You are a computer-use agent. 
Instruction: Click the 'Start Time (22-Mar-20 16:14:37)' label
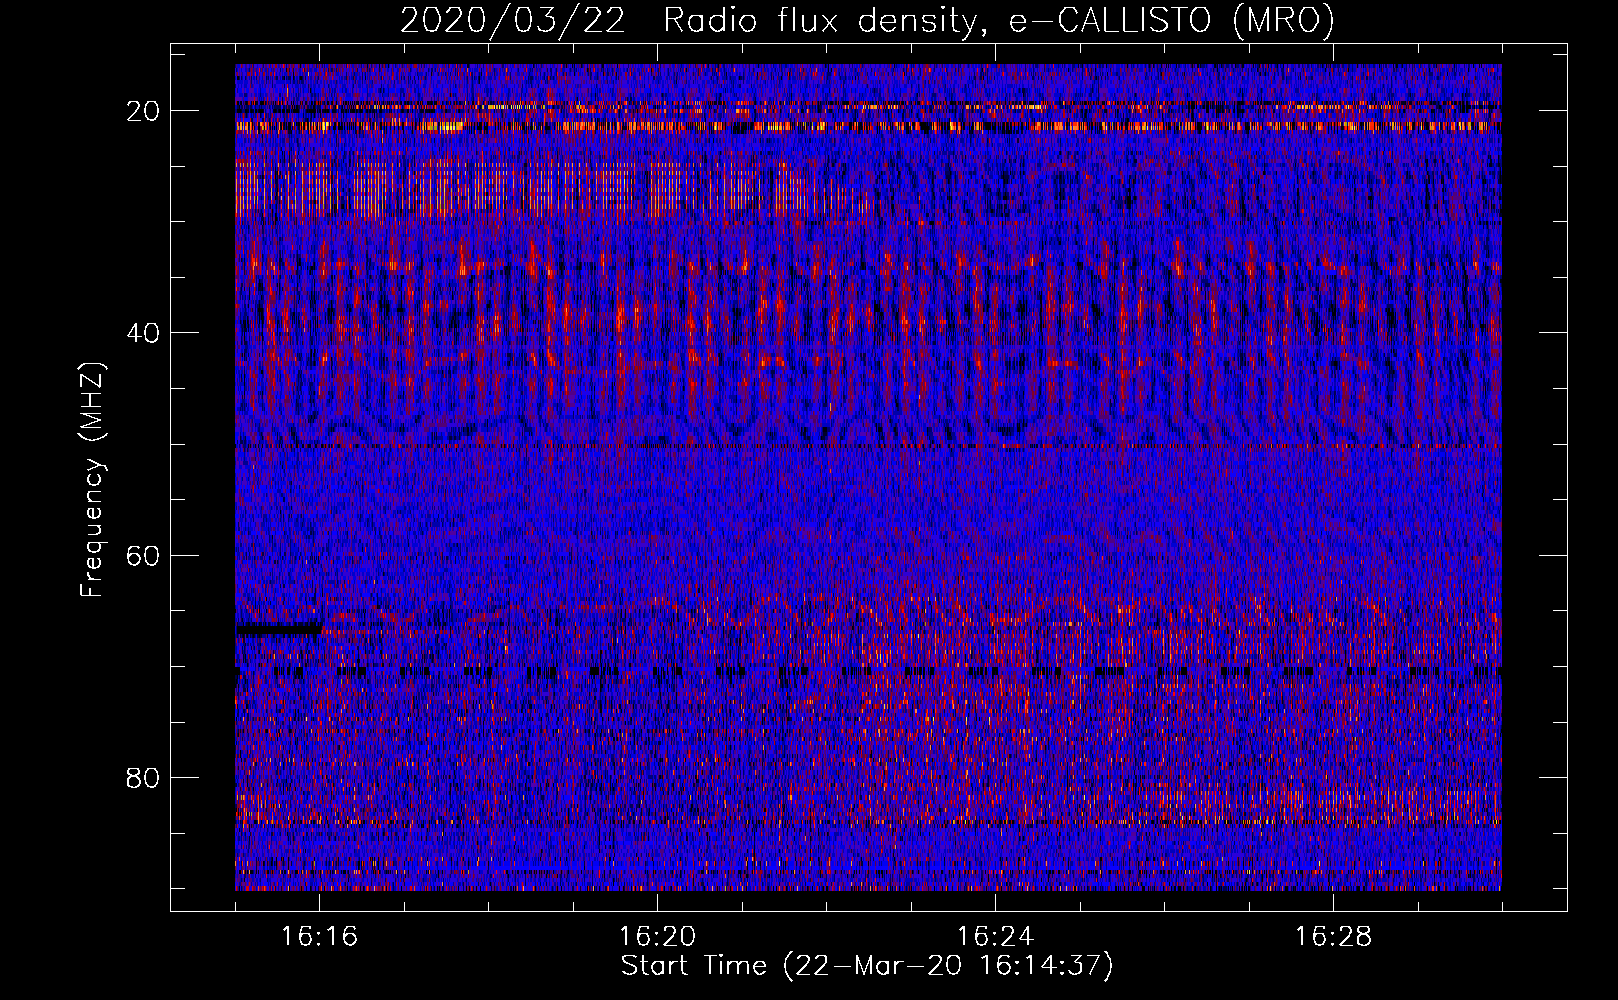(867, 966)
